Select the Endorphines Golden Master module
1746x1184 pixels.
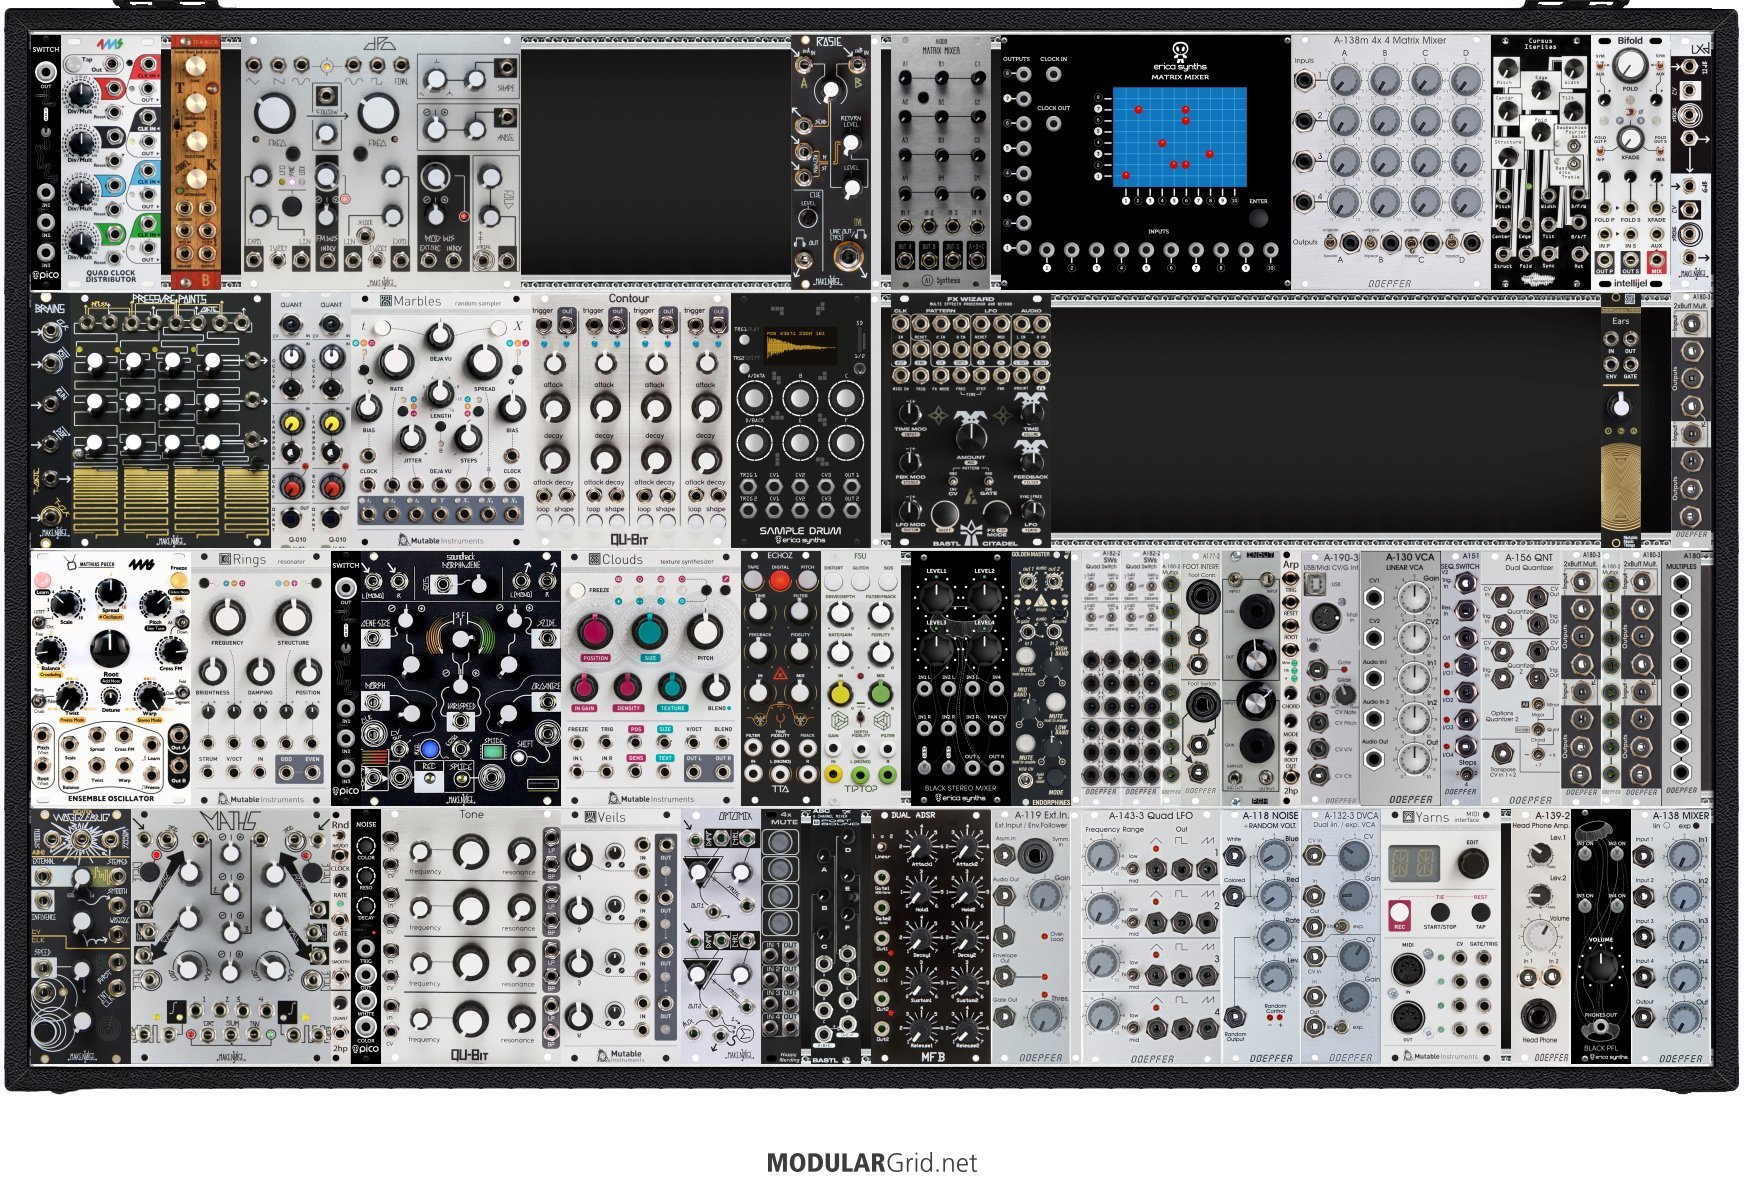1040,678
